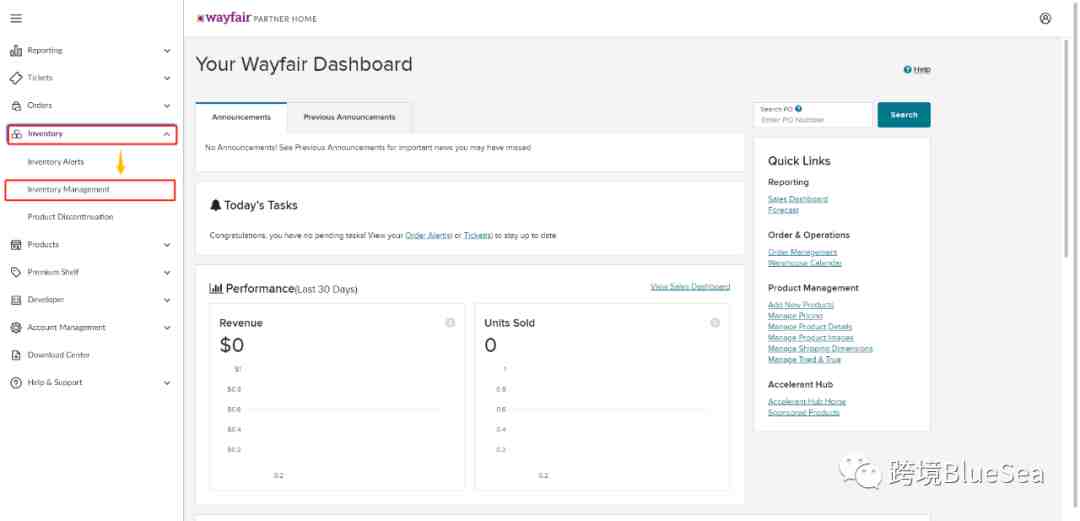Image resolution: width=1080 pixels, height=521 pixels.
Task: Switch to Previous Announcements tab
Action: click(x=349, y=117)
